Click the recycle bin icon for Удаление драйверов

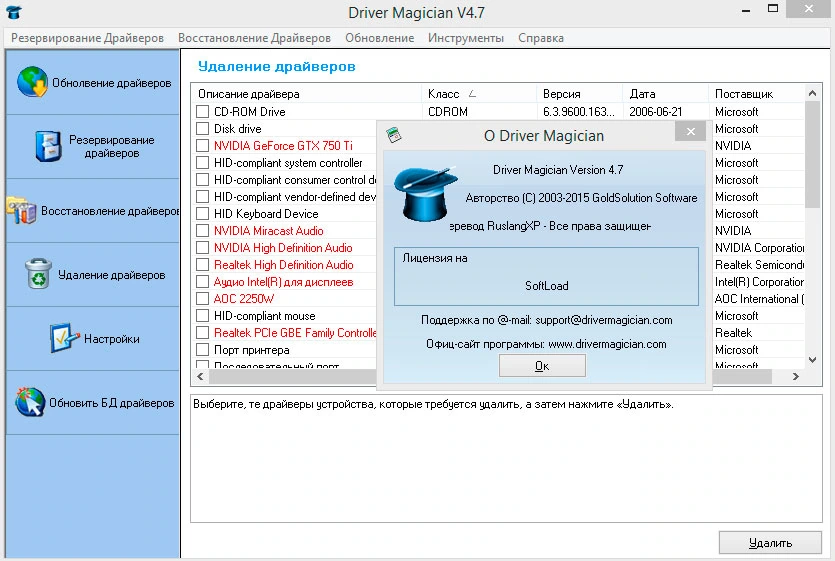pyautogui.click(x=38, y=274)
